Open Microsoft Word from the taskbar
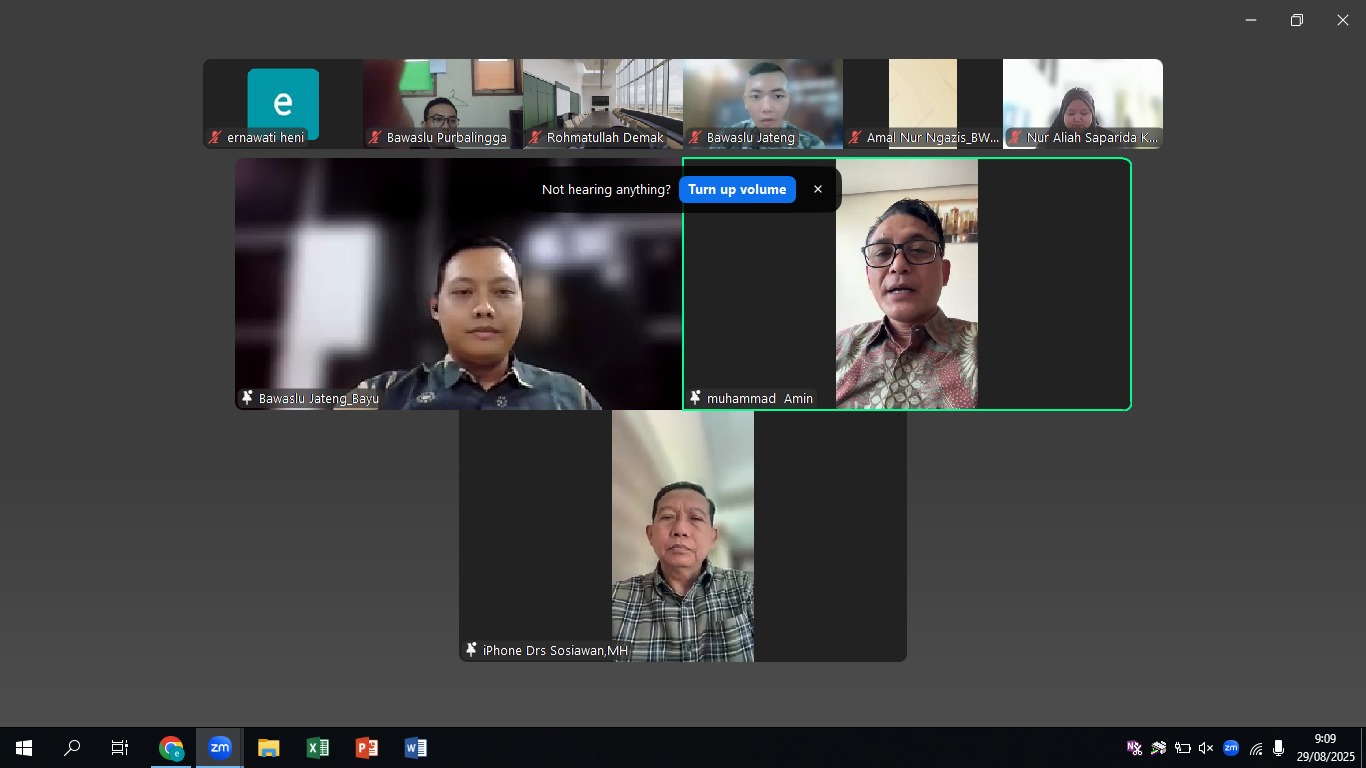 pyautogui.click(x=416, y=747)
